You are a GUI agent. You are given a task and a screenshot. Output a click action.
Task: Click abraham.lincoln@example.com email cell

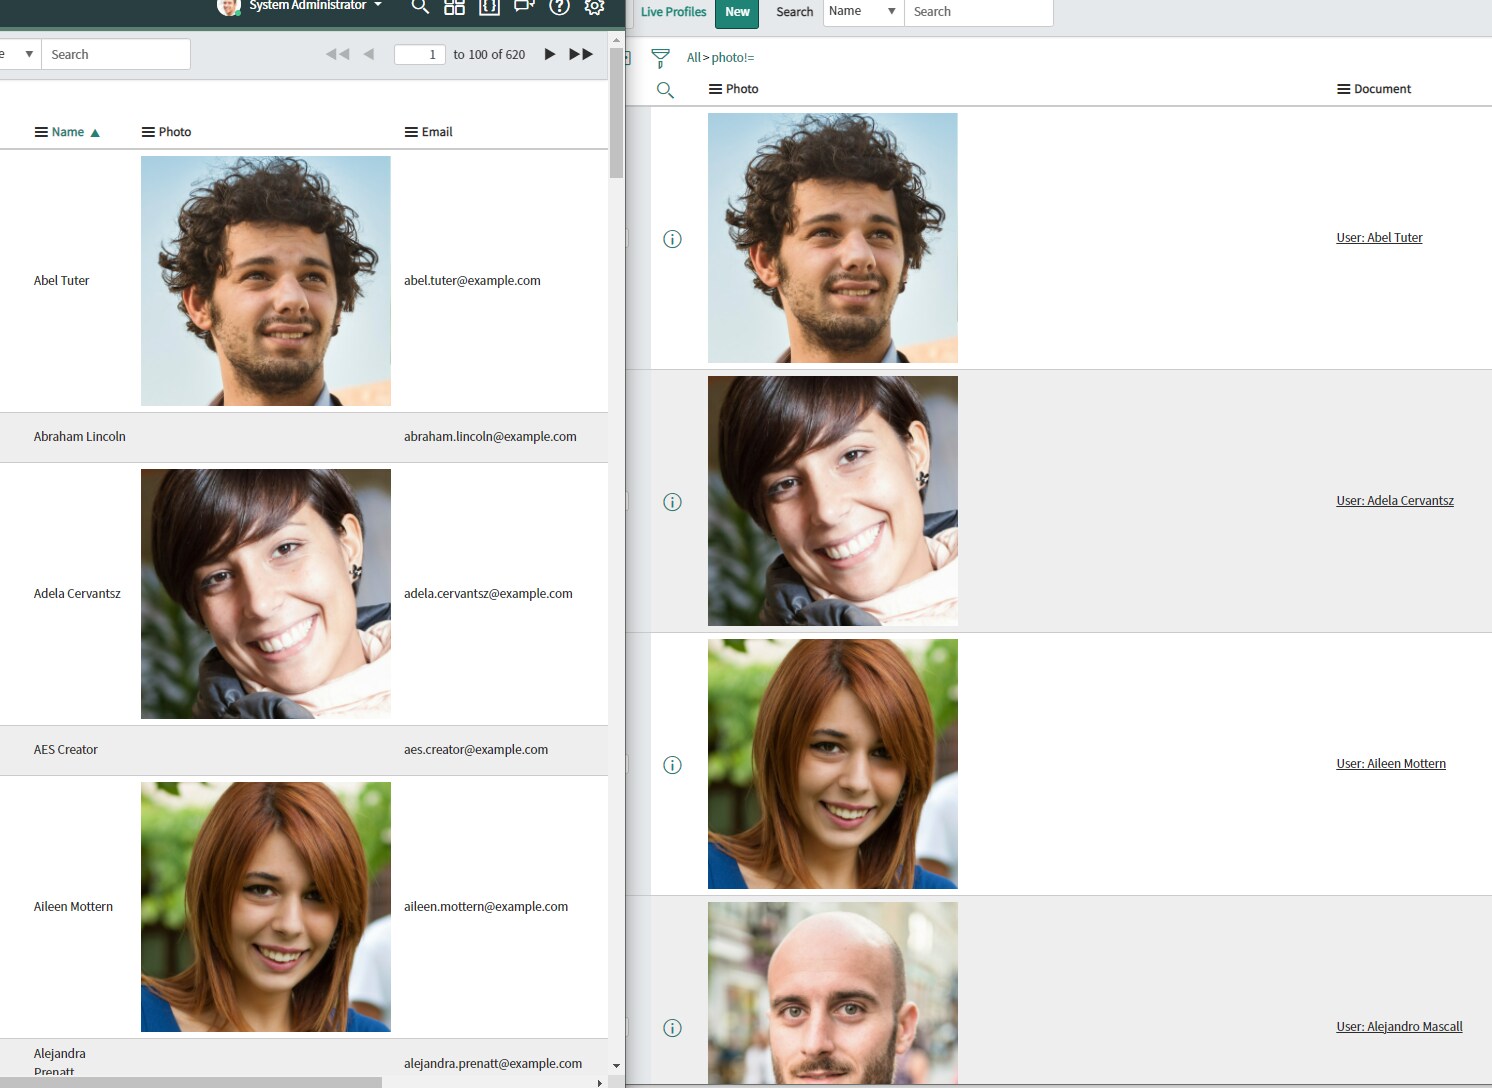coord(490,437)
